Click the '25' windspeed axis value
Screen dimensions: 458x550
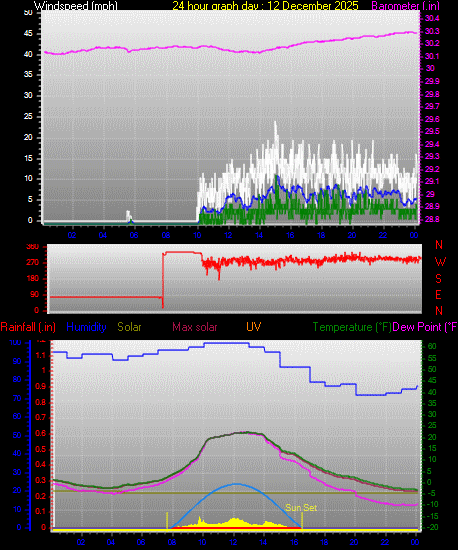point(28,116)
